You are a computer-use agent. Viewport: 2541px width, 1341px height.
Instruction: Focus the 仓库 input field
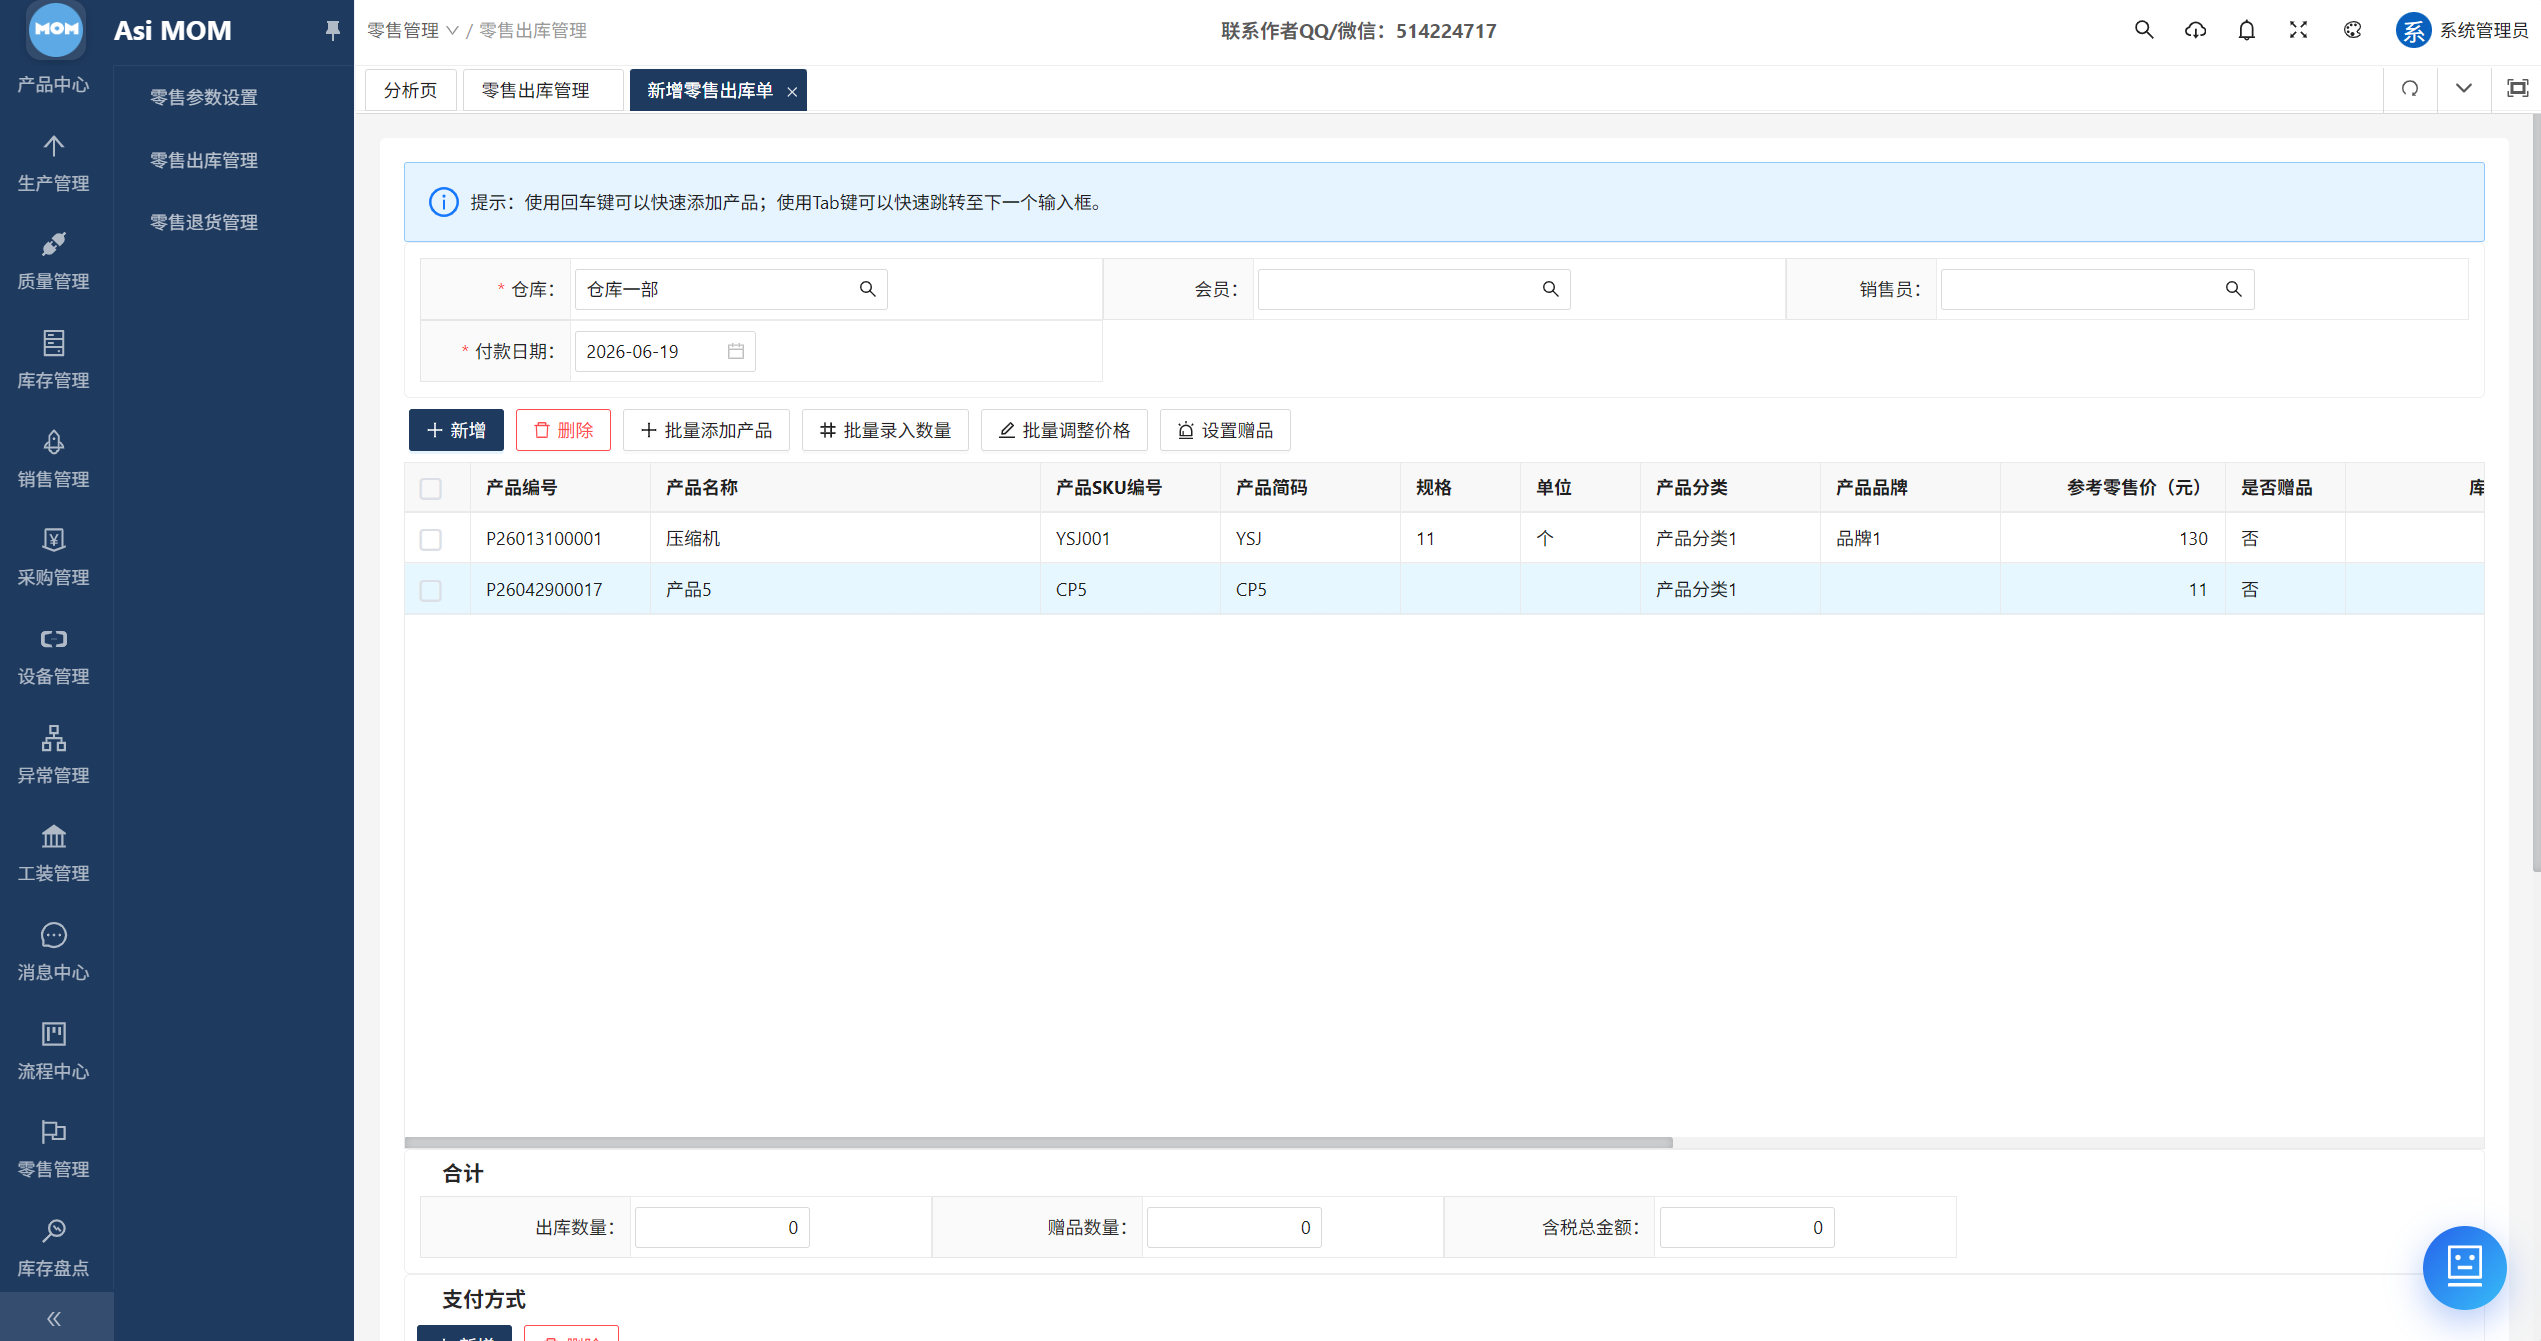click(731, 289)
